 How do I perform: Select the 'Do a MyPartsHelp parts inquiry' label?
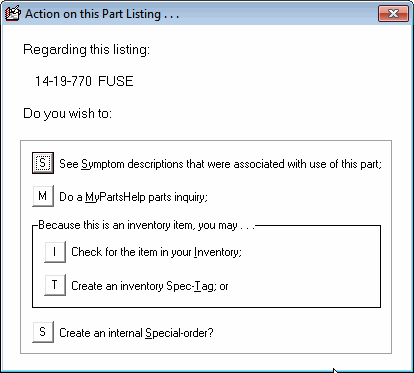[x=133, y=197]
